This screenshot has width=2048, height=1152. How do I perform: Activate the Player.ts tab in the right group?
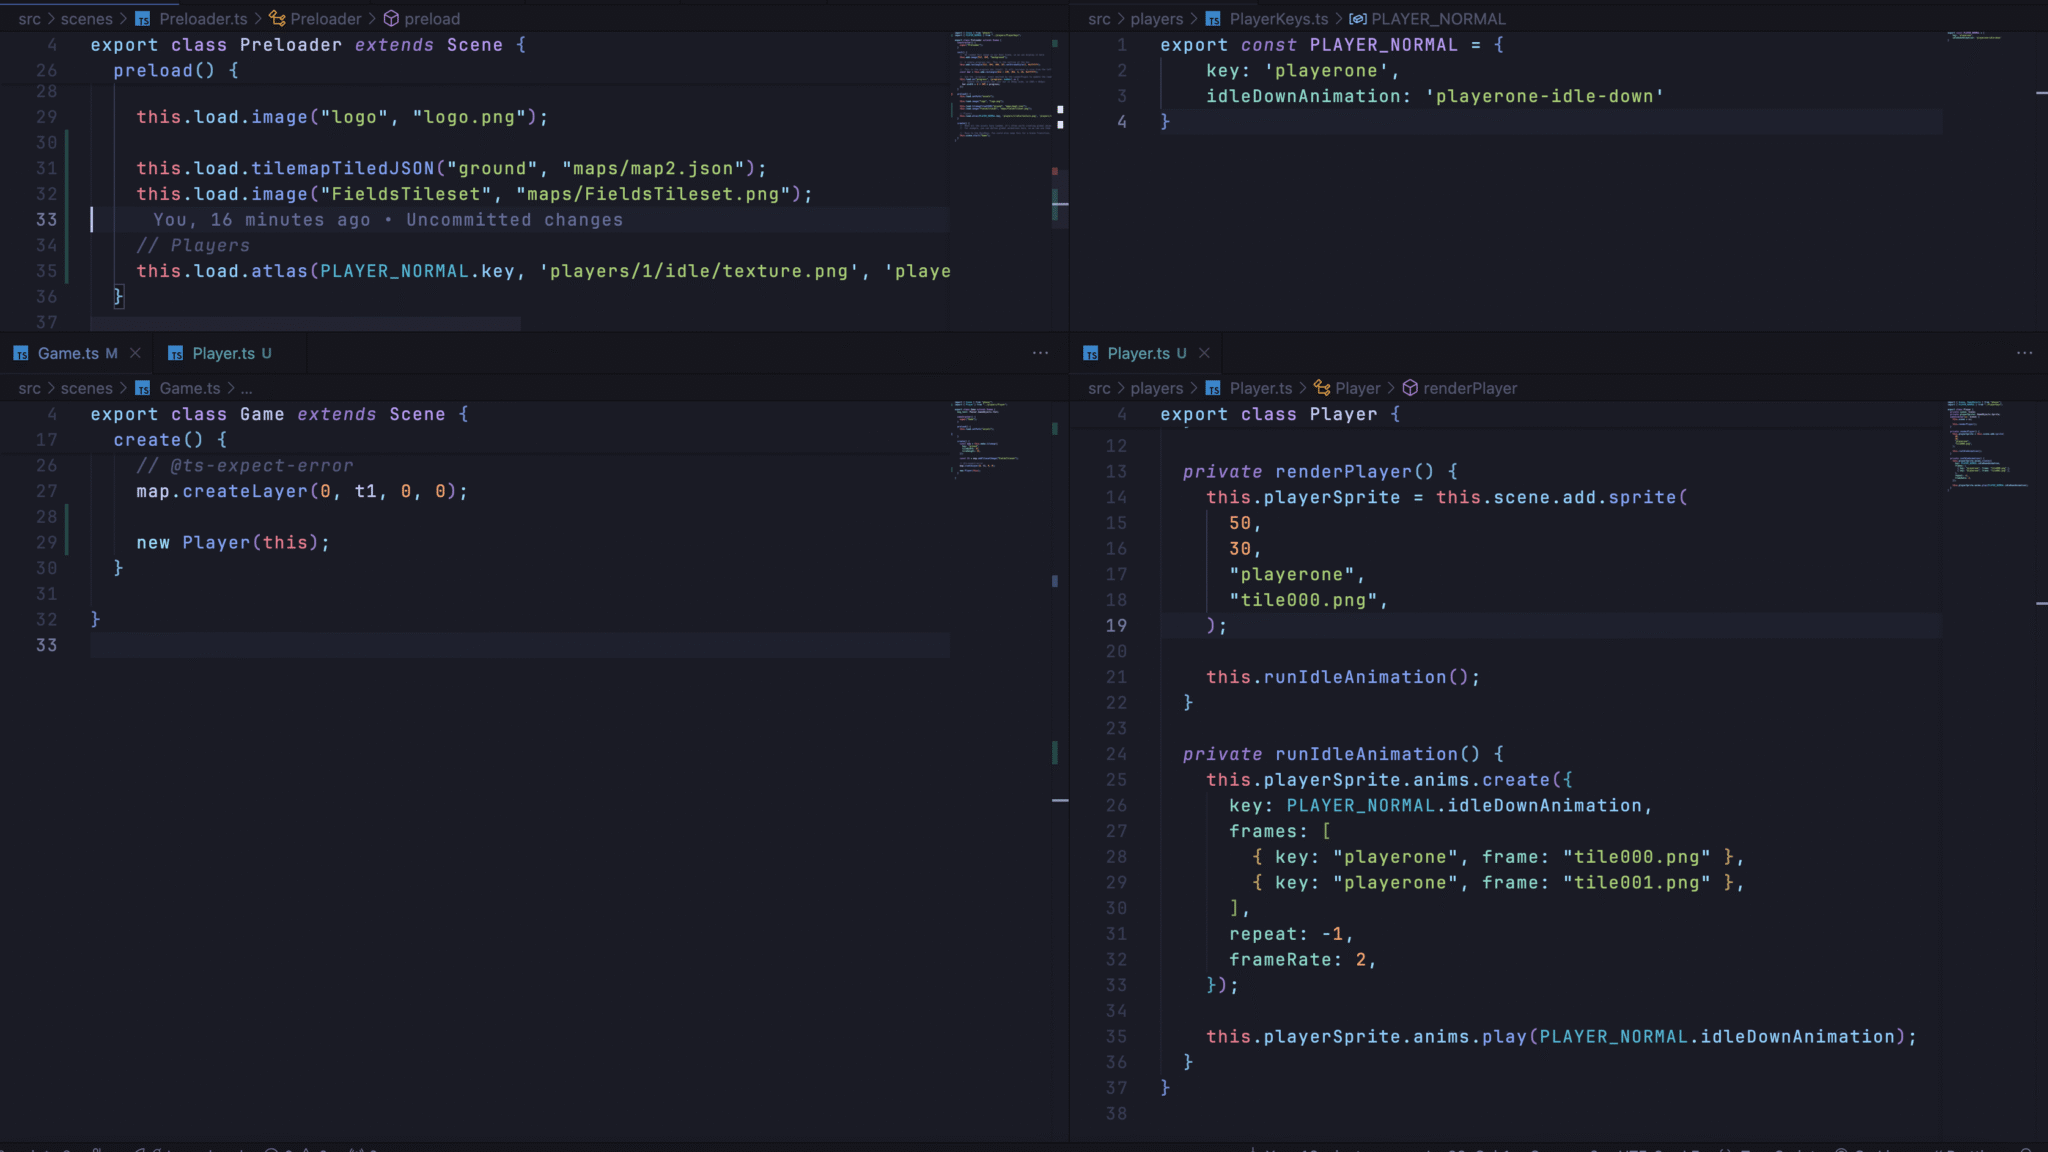(x=1146, y=353)
